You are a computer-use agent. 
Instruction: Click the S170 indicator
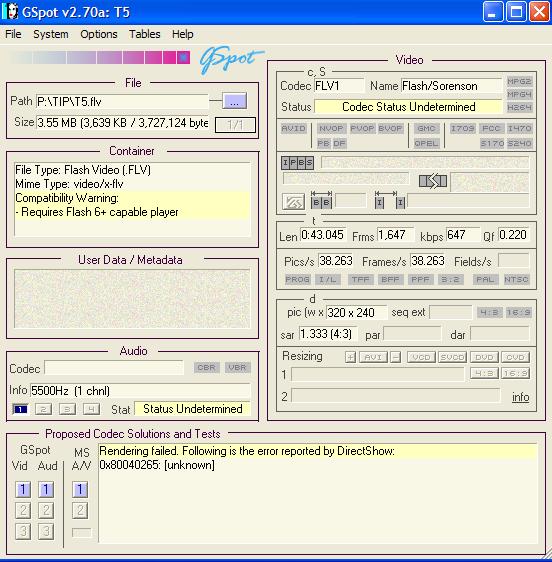[x=492, y=143]
